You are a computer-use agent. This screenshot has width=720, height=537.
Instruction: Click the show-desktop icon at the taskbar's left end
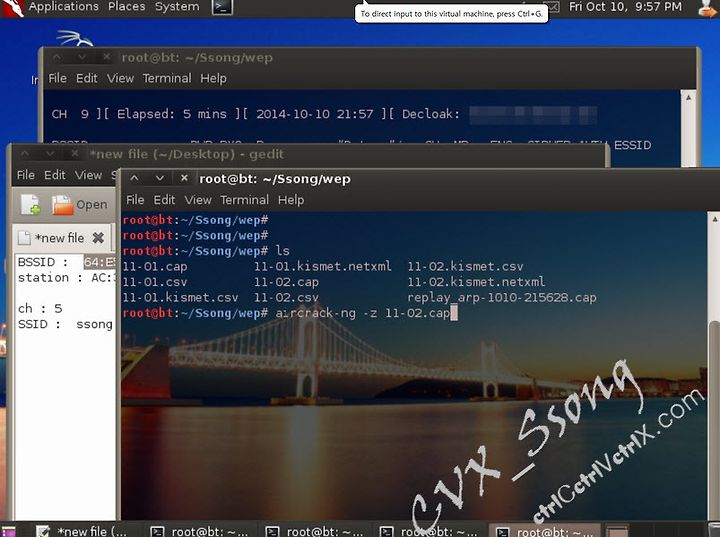(x=8, y=532)
